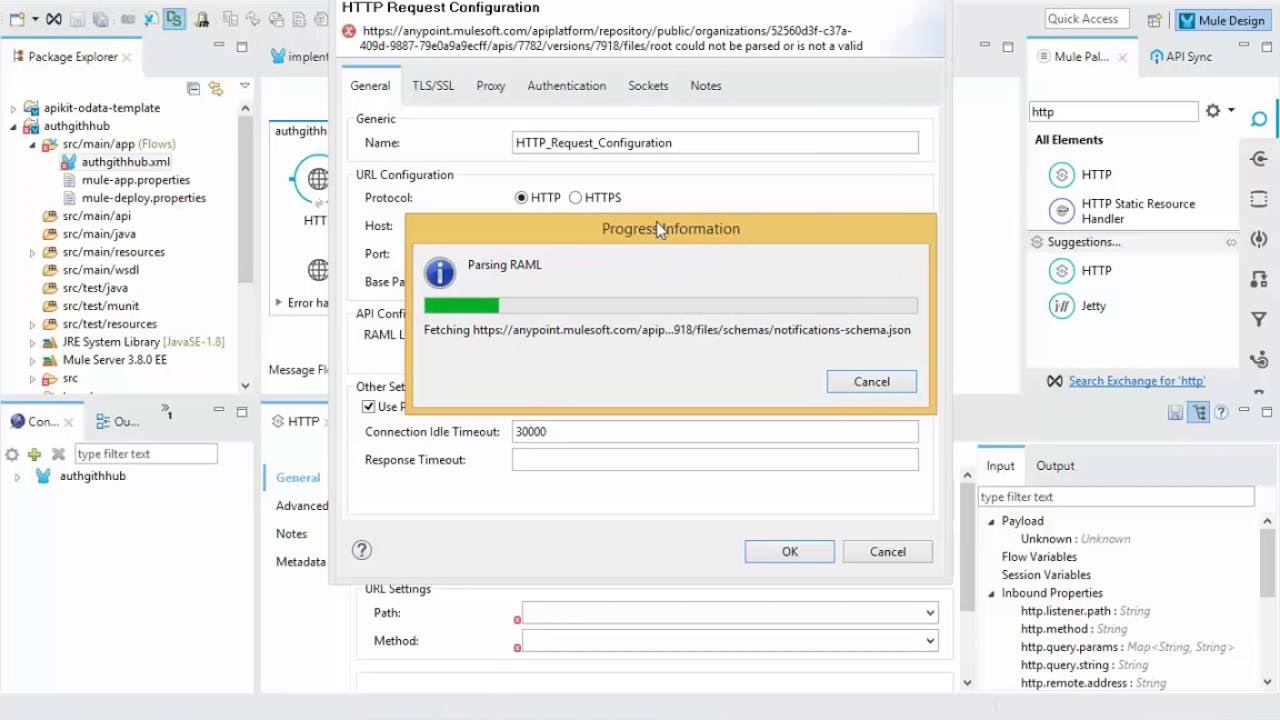Click the Response Timeout field
The image size is (1280, 720).
(x=715, y=460)
